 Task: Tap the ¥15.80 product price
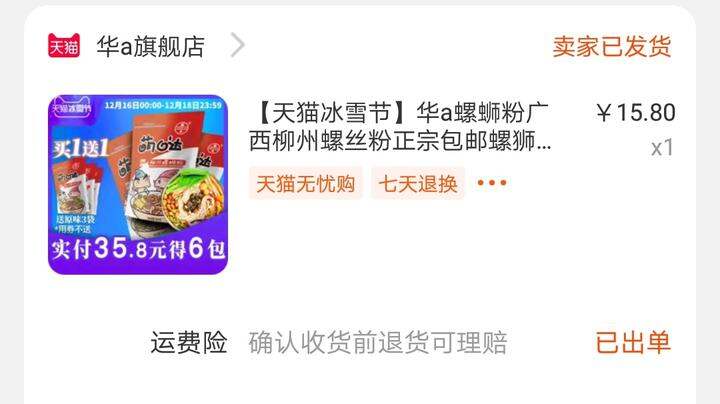tap(636, 112)
